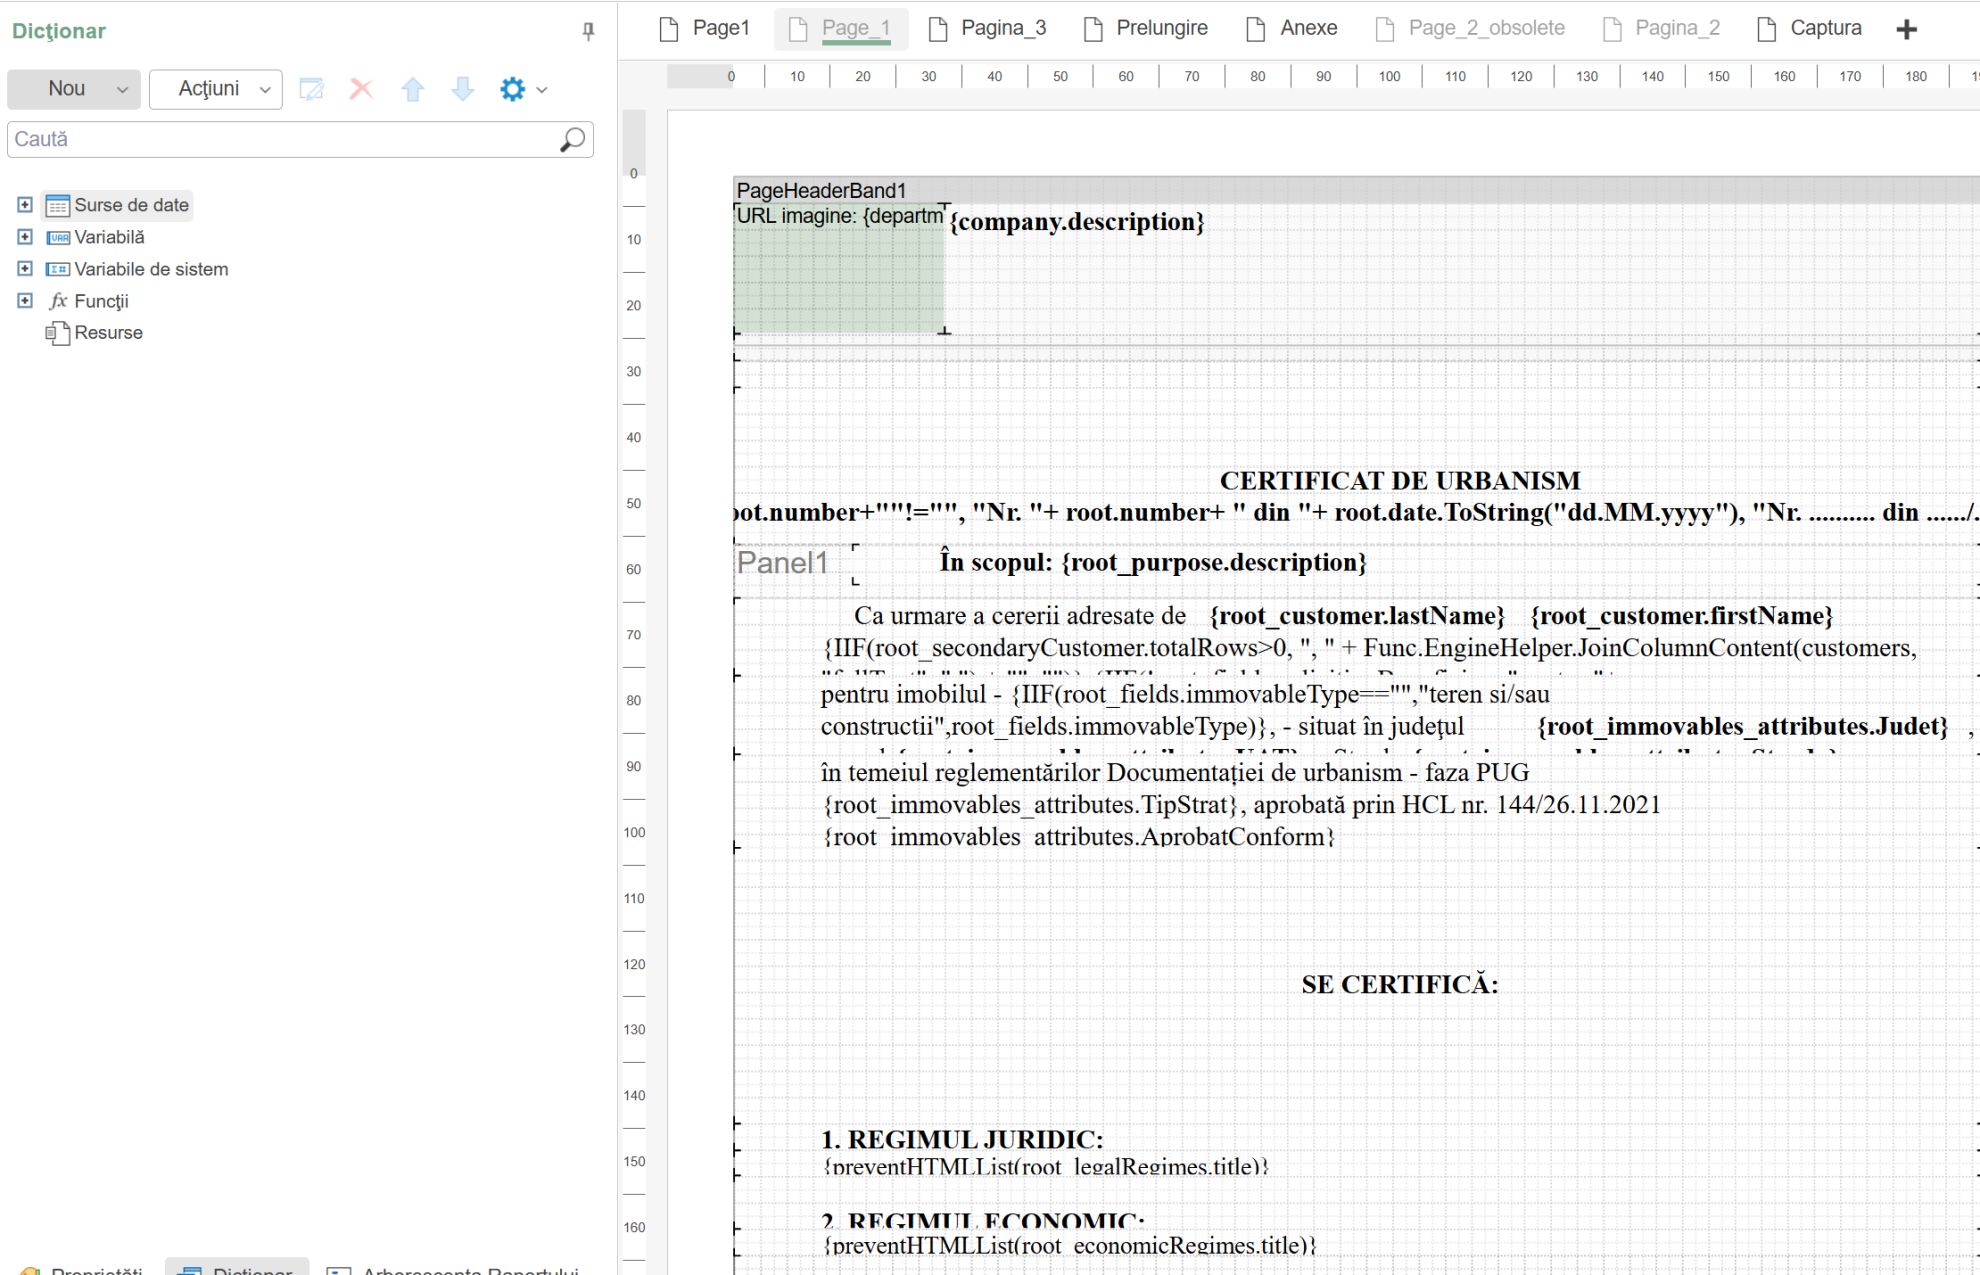Open the Acțiuni dropdown menu
Viewport: 1980px width, 1275px height.
point(216,89)
